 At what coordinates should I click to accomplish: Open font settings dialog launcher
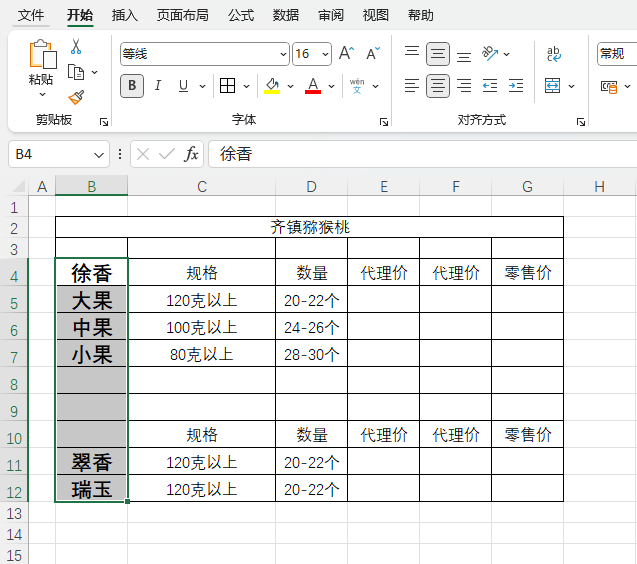384,122
